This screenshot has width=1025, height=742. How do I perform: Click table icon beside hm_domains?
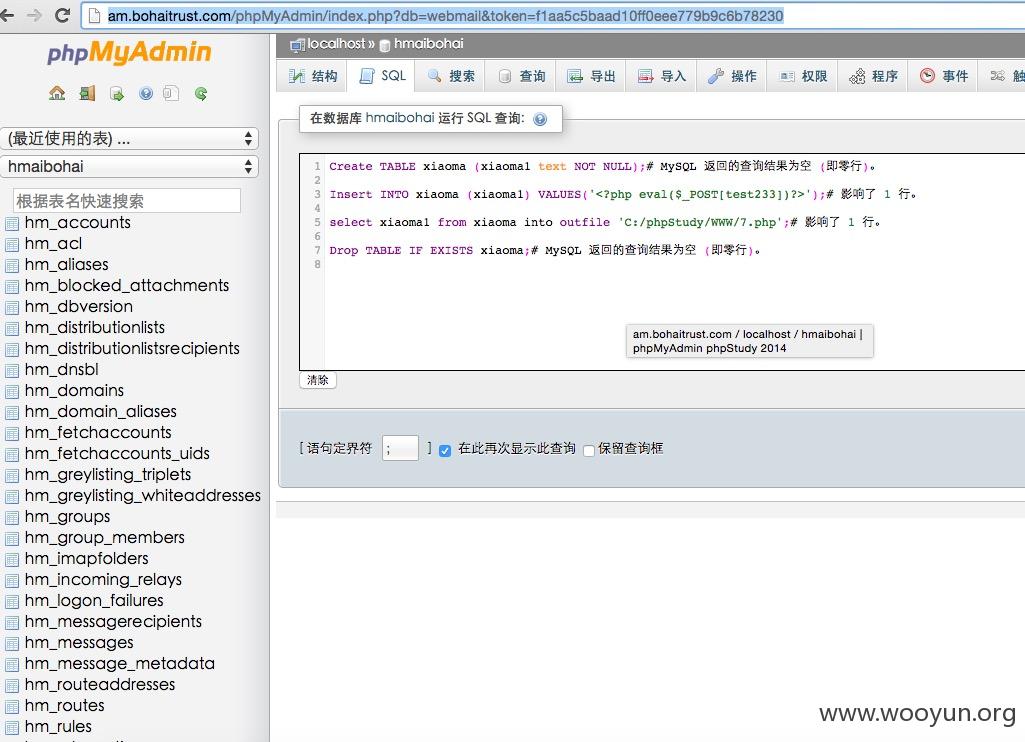click(12, 392)
